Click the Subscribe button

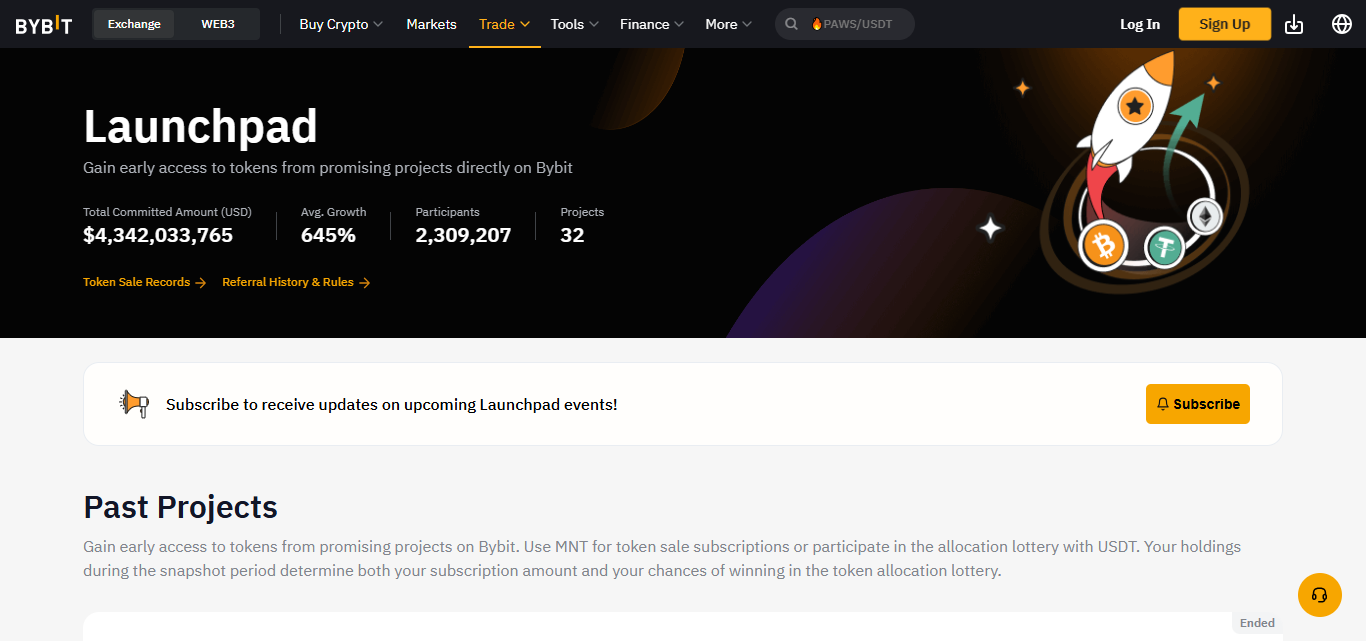1198,404
